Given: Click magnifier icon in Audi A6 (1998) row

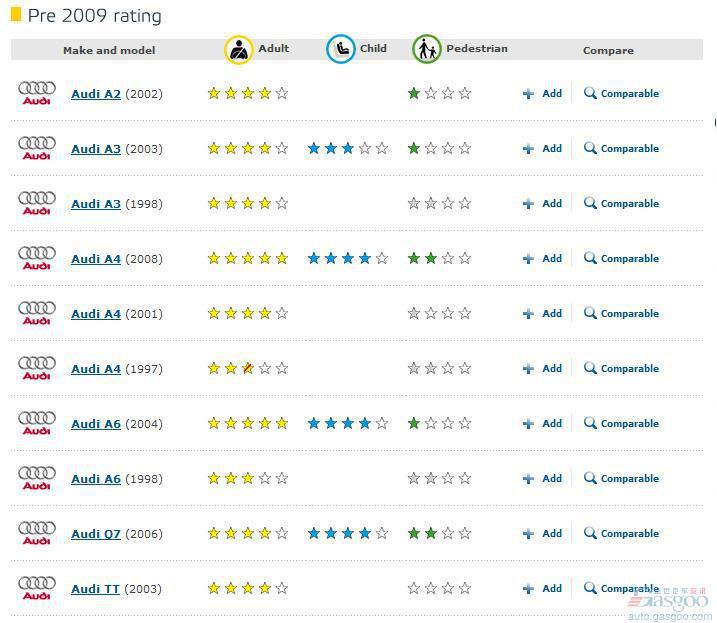Looking at the screenshot, I should (x=590, y=478).
